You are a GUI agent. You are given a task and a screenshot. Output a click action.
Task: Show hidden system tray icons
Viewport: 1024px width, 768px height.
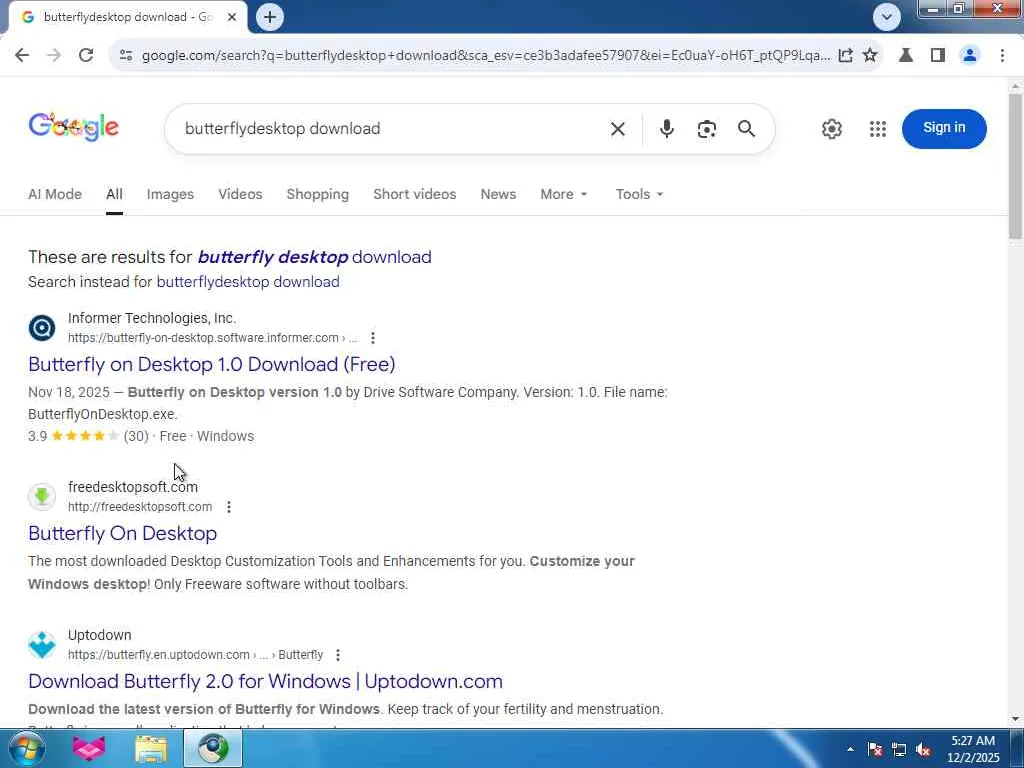tap(850, 749)
